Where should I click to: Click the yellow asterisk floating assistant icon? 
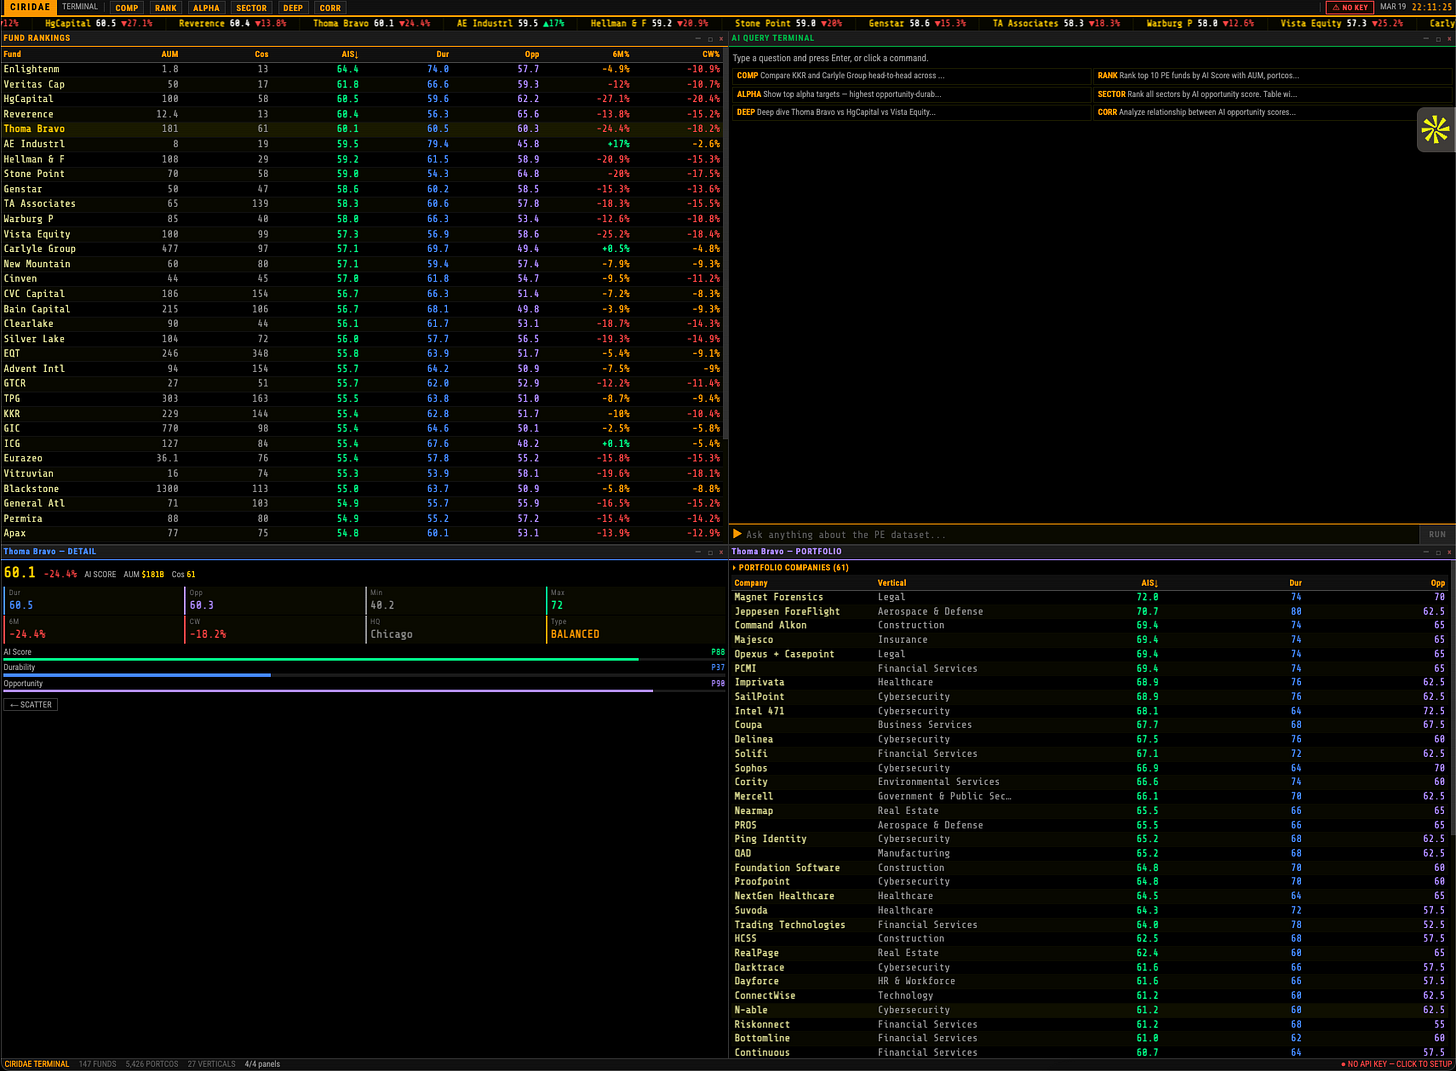[x=1435, y=130]
